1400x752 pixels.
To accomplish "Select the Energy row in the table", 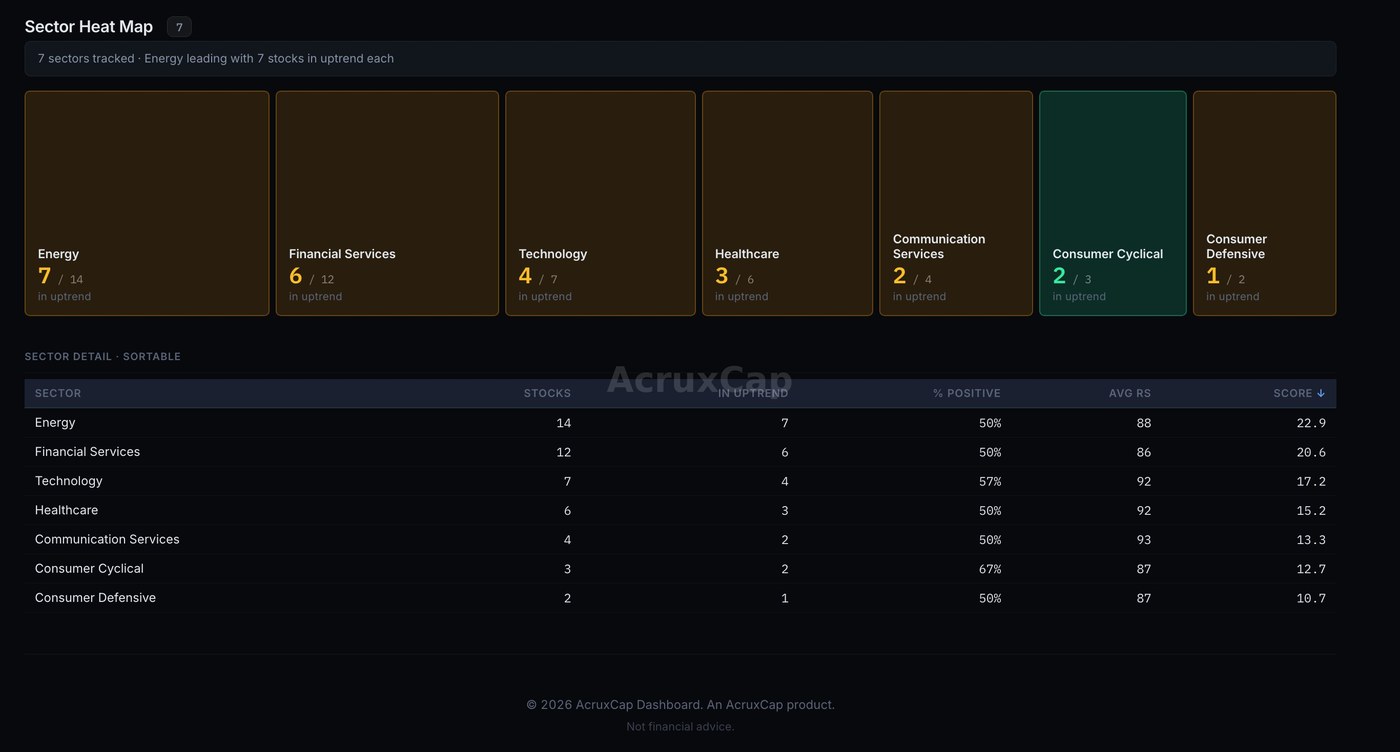I will pos(680,423).
